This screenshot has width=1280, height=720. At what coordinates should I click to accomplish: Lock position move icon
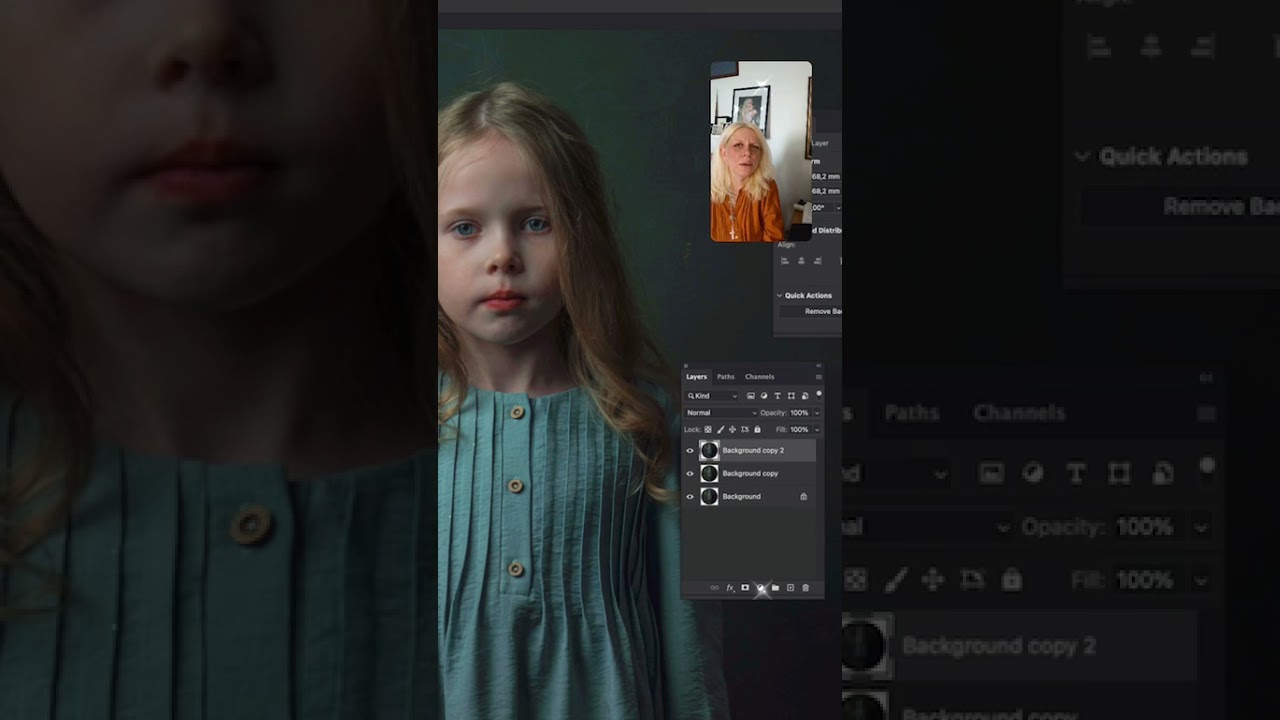tap(732, 429)
